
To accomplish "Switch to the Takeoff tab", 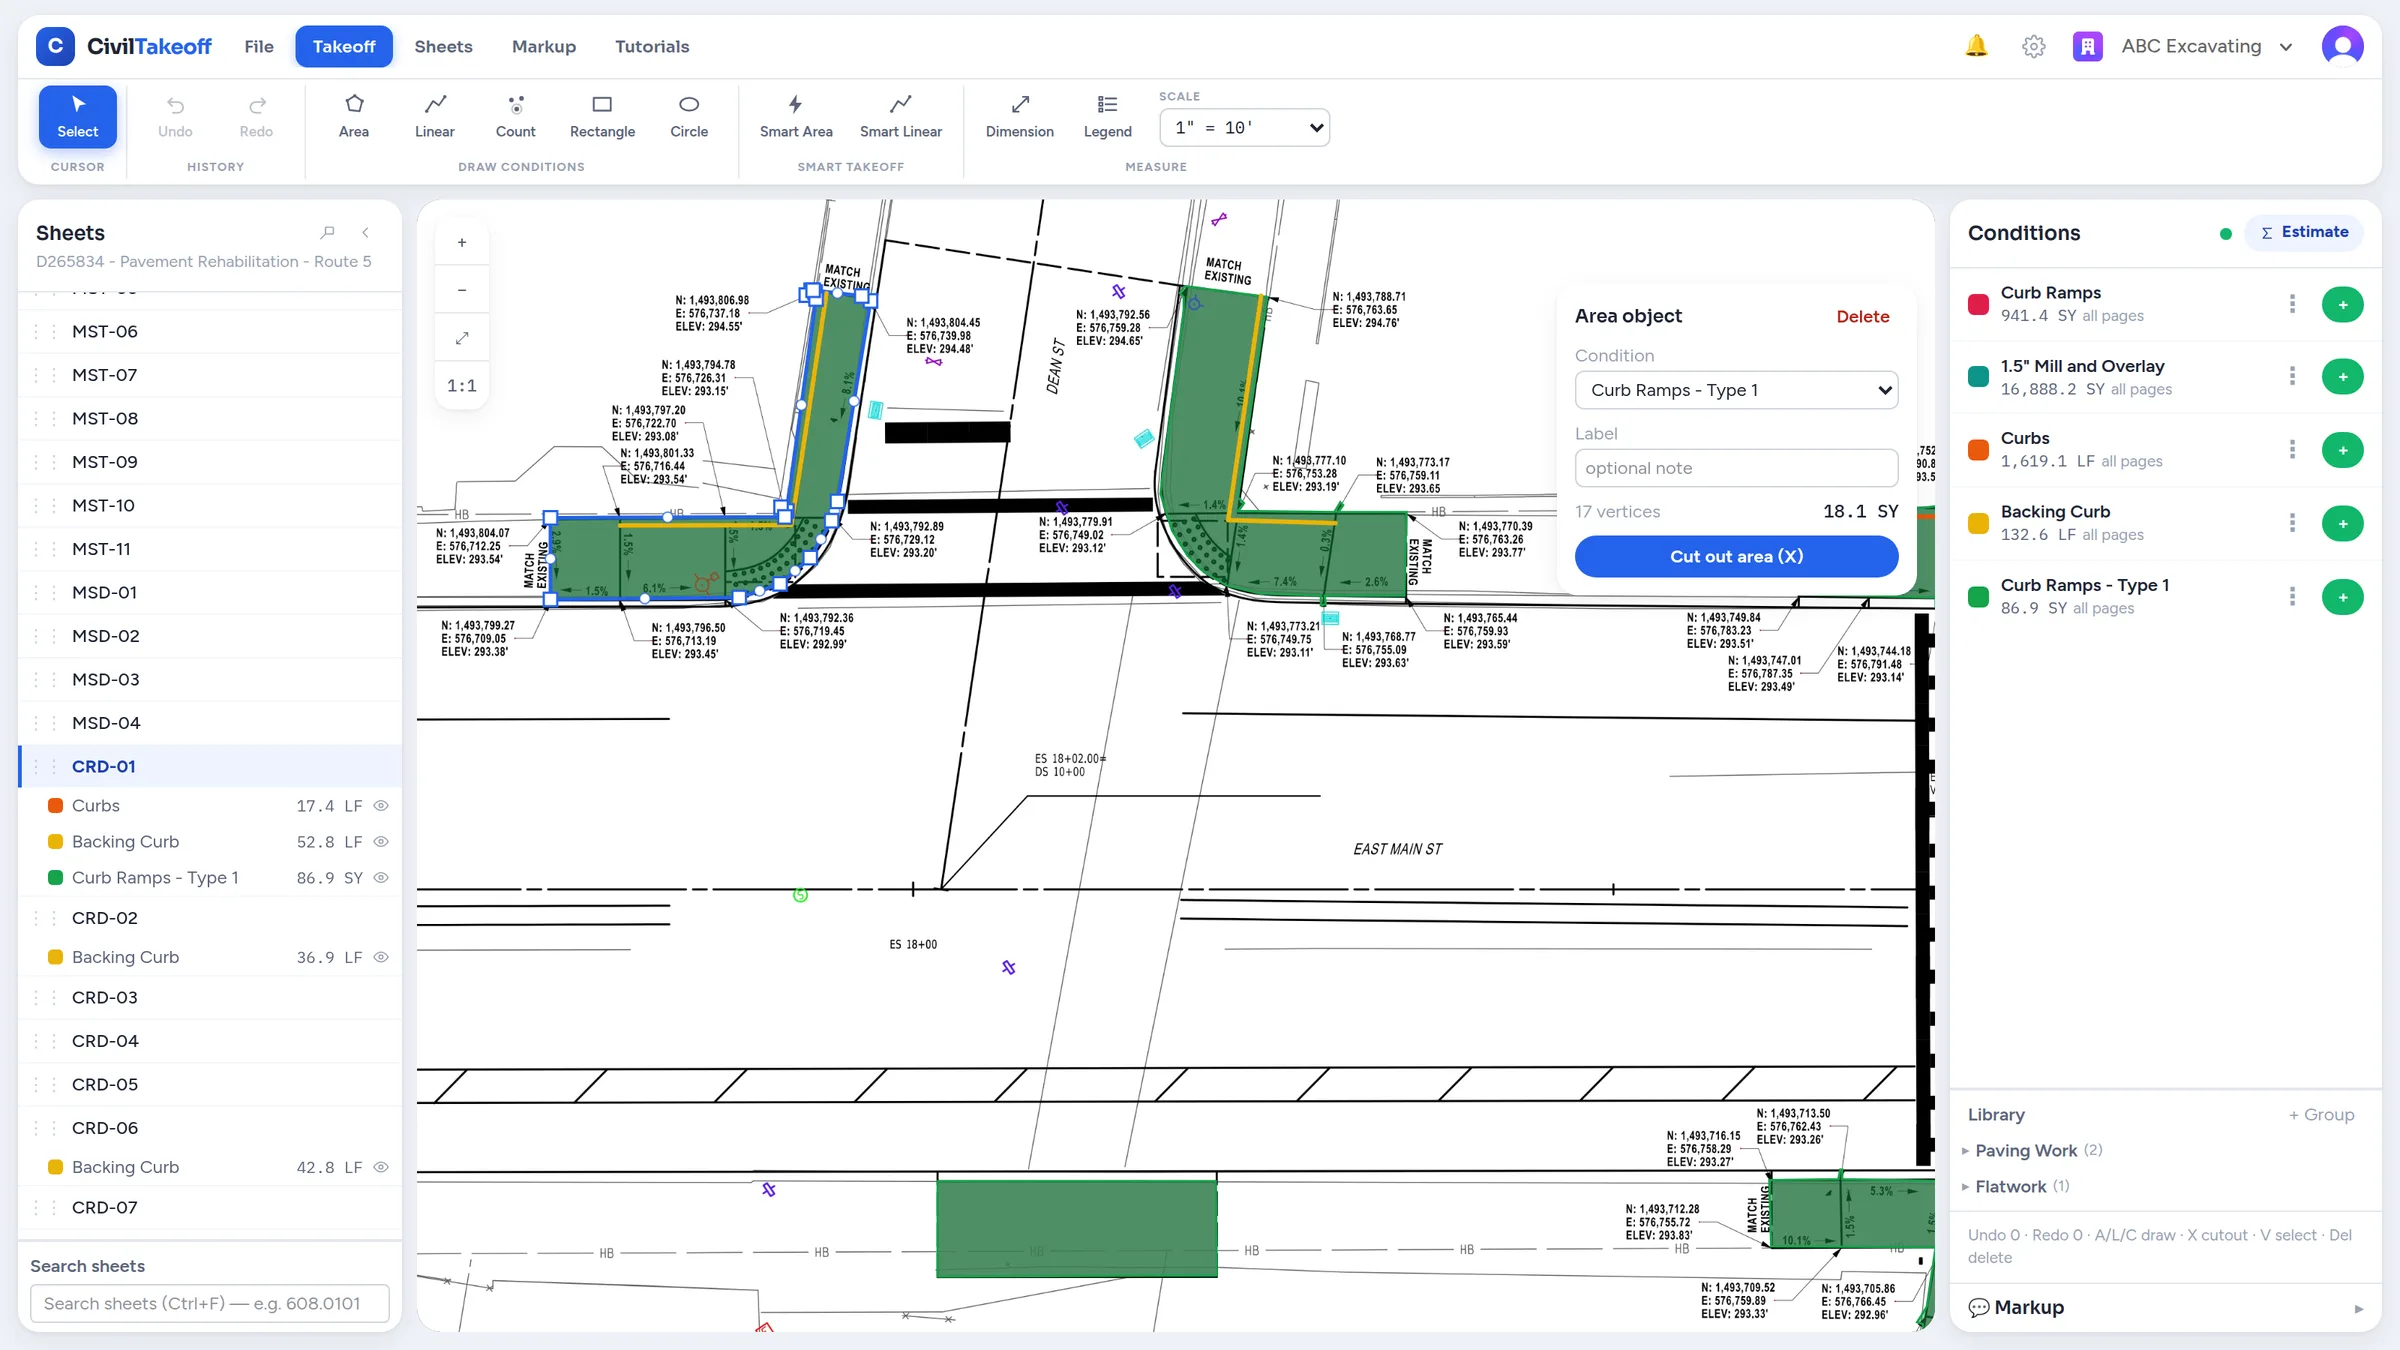I will (x=344, y=46).
